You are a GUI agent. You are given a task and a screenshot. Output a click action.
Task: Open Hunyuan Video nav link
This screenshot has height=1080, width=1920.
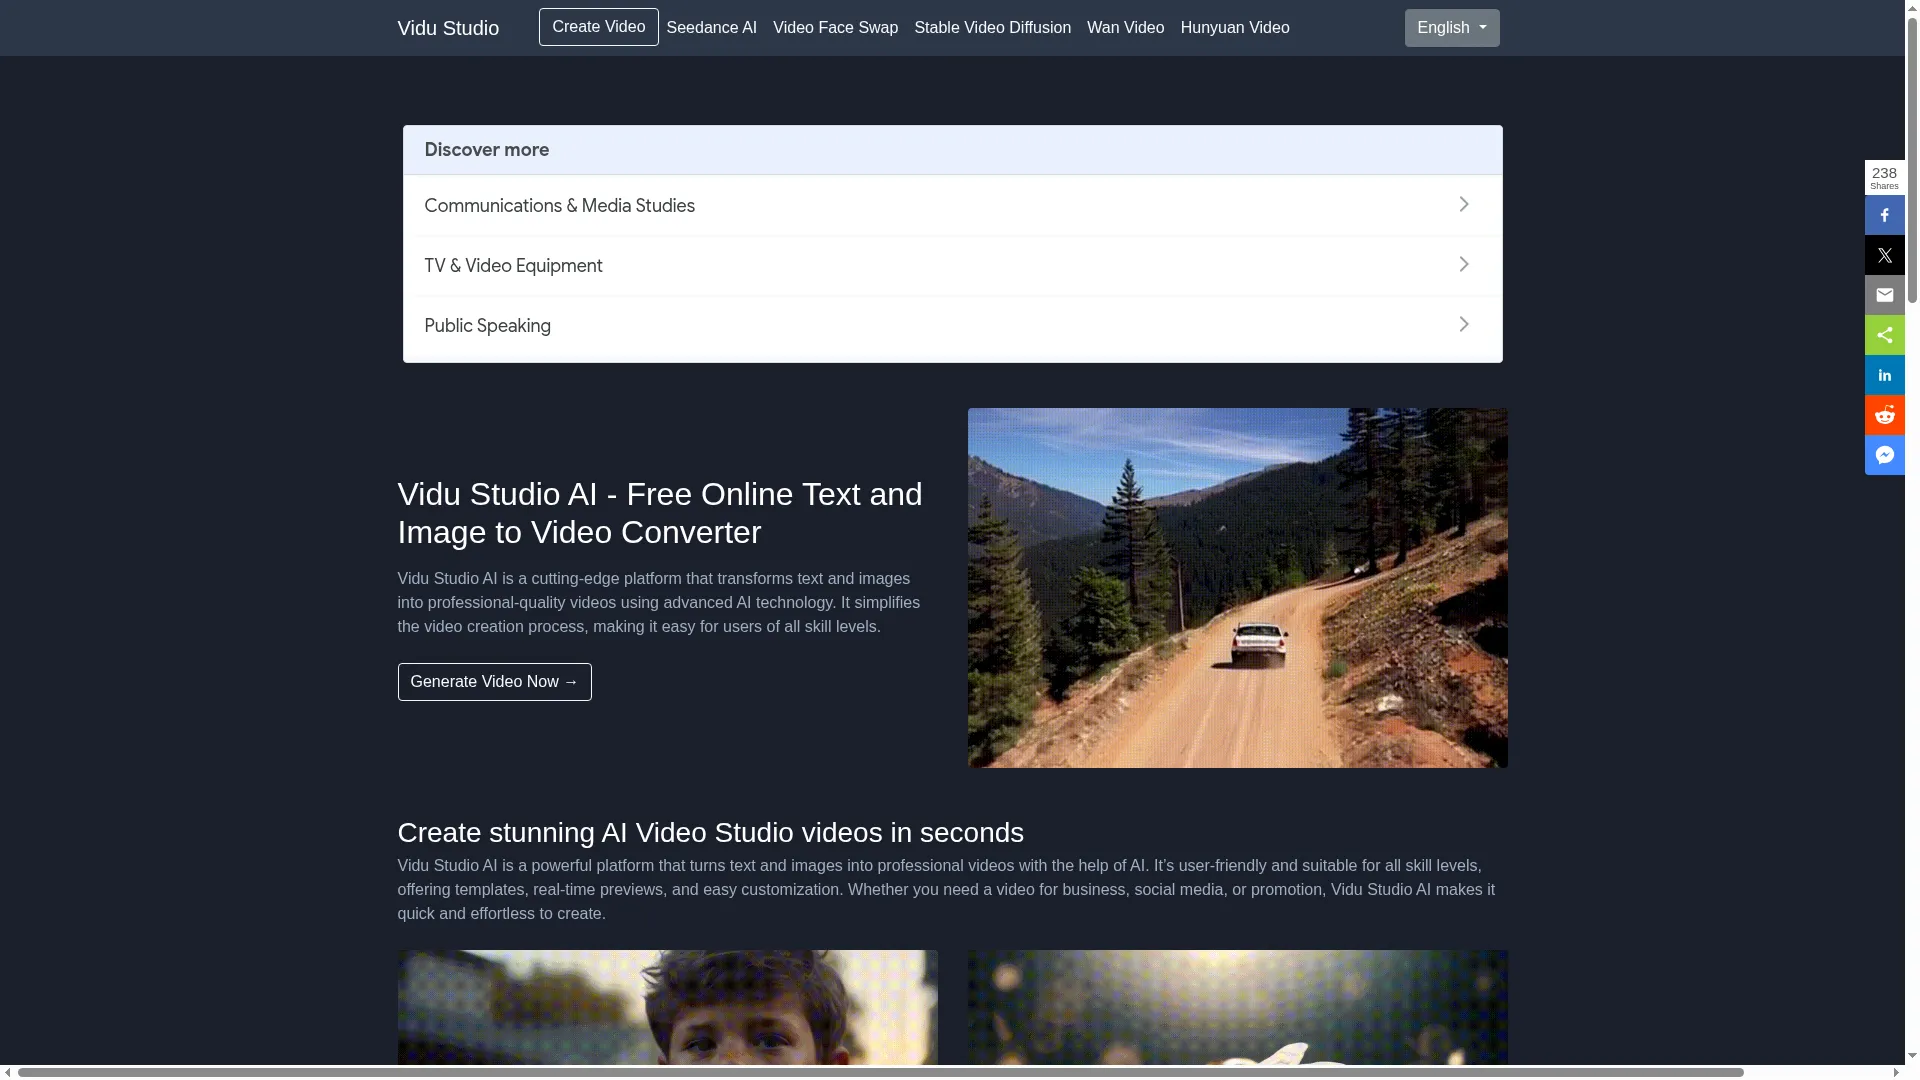coord(1234,28)
